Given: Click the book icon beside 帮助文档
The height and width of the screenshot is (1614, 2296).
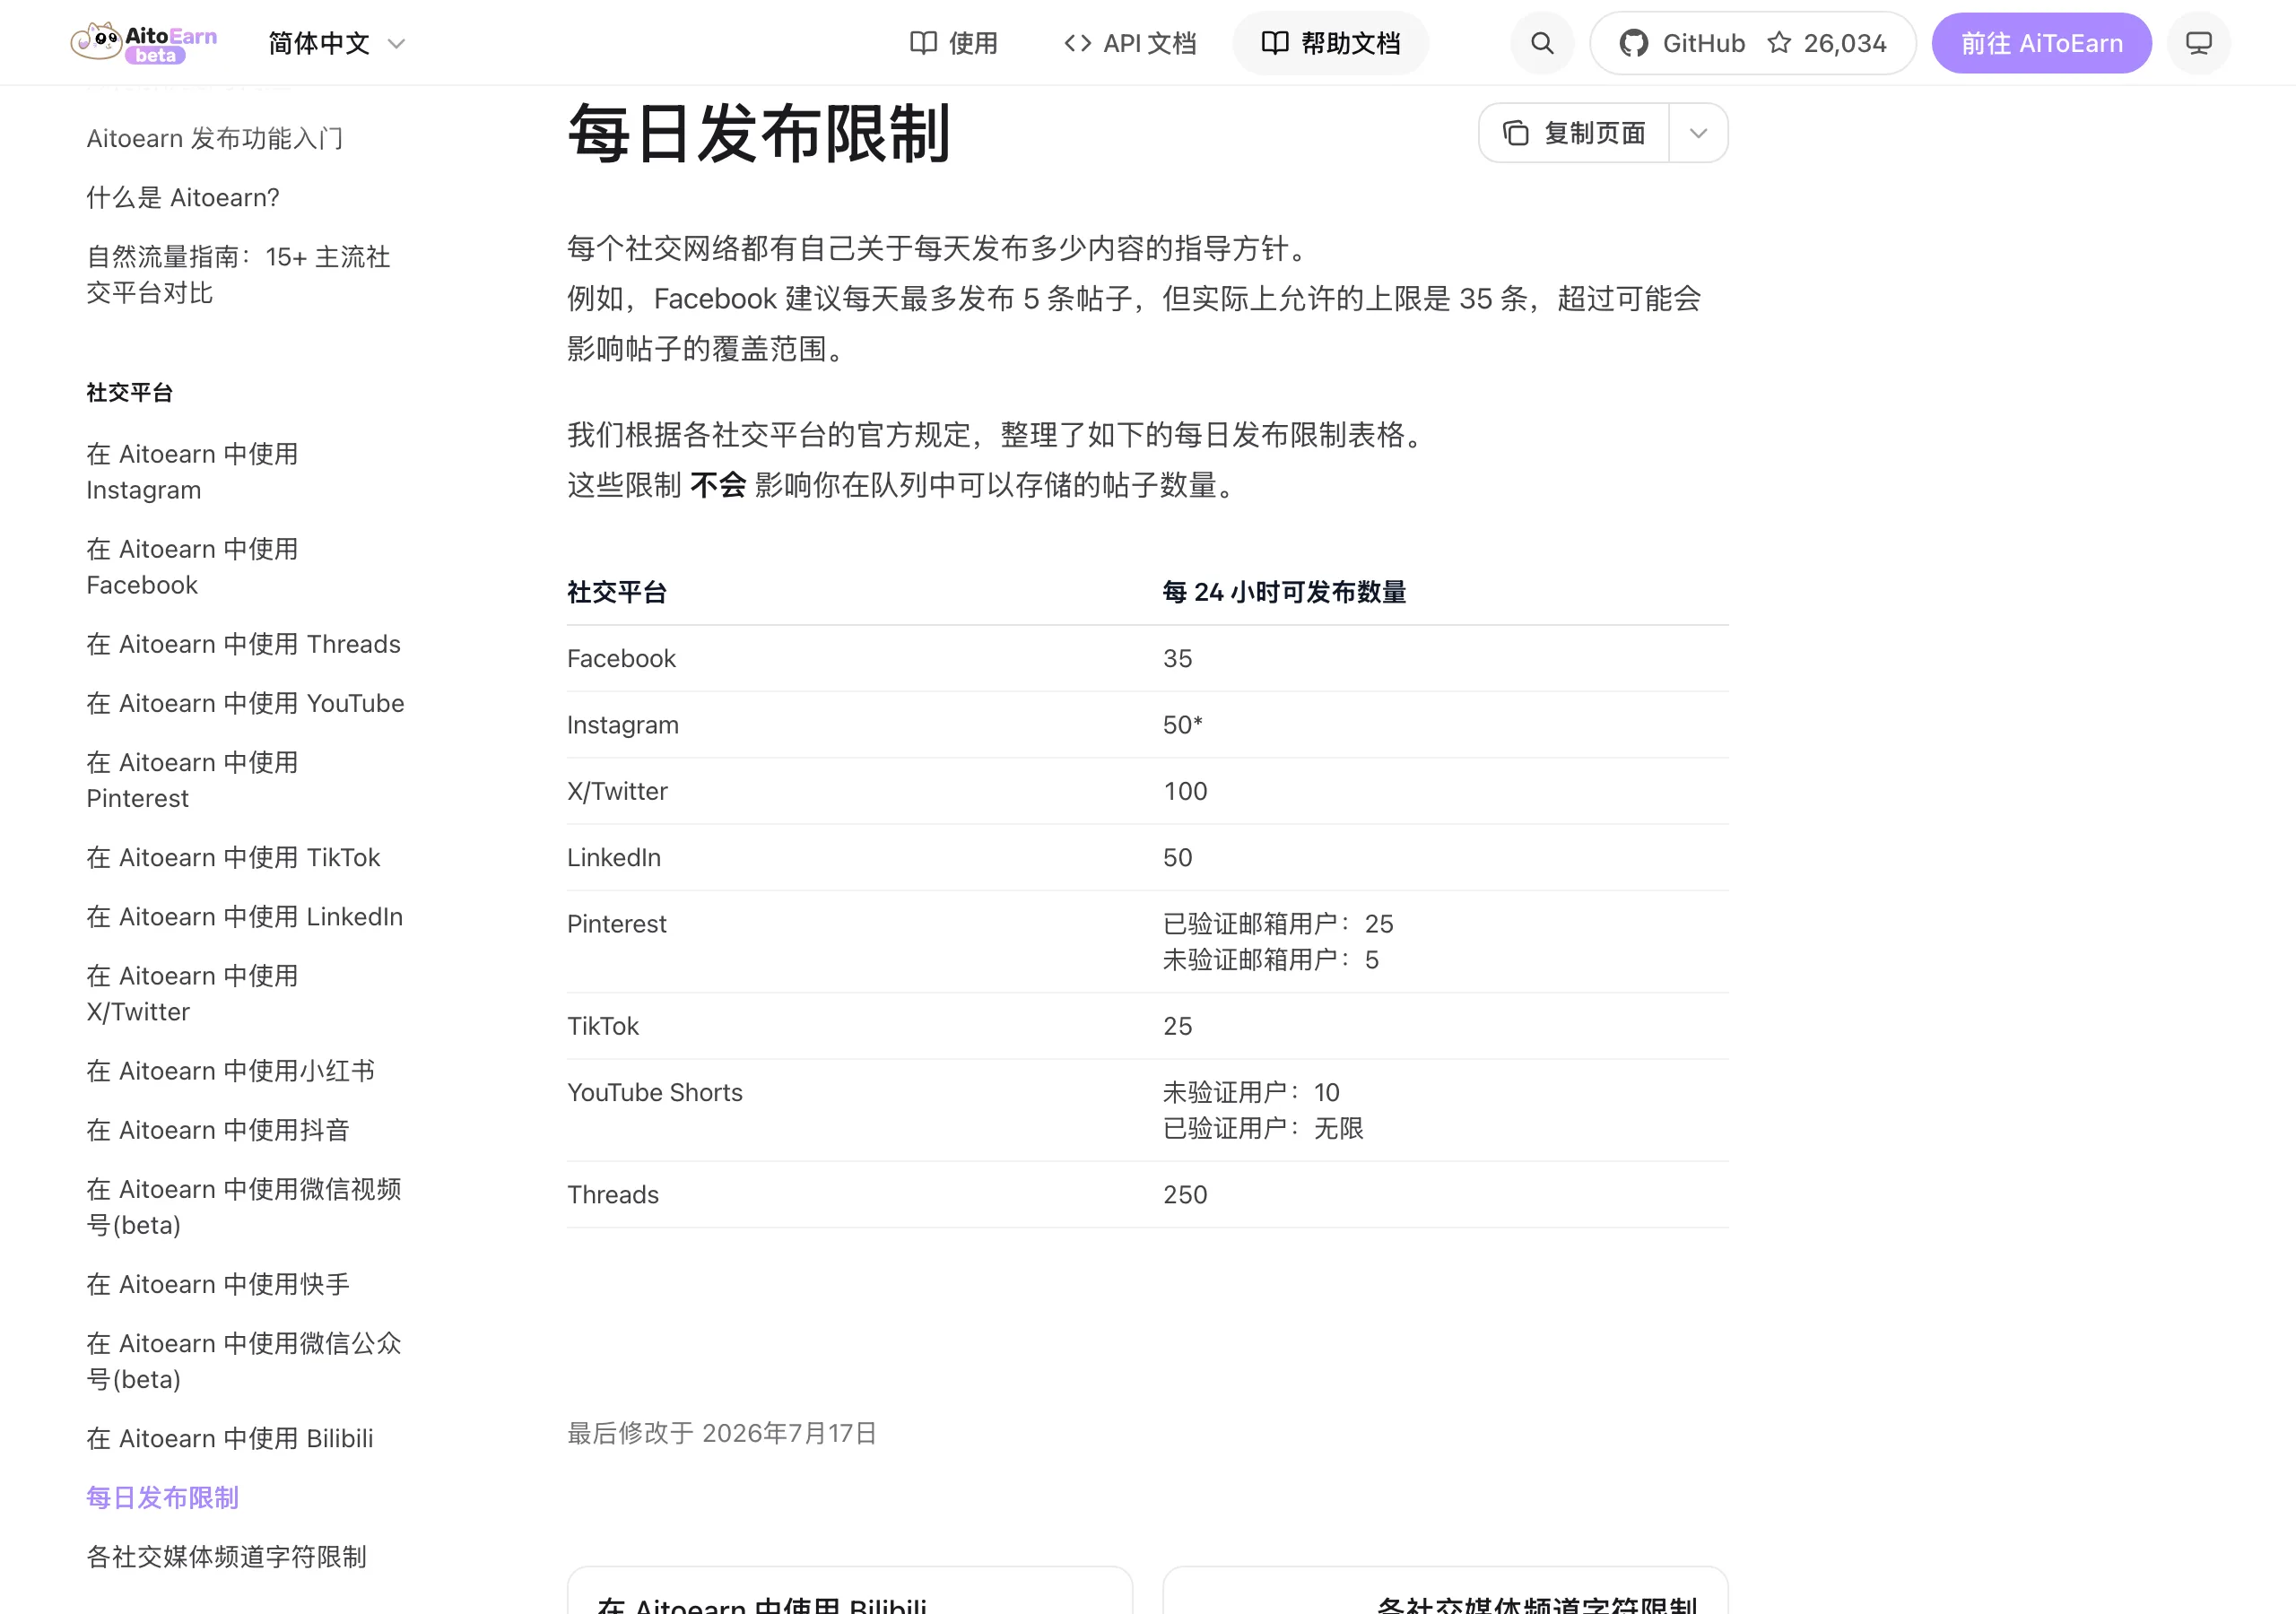Looking at the screenshot, I should pyautogui.click(x=1275, y=43).
